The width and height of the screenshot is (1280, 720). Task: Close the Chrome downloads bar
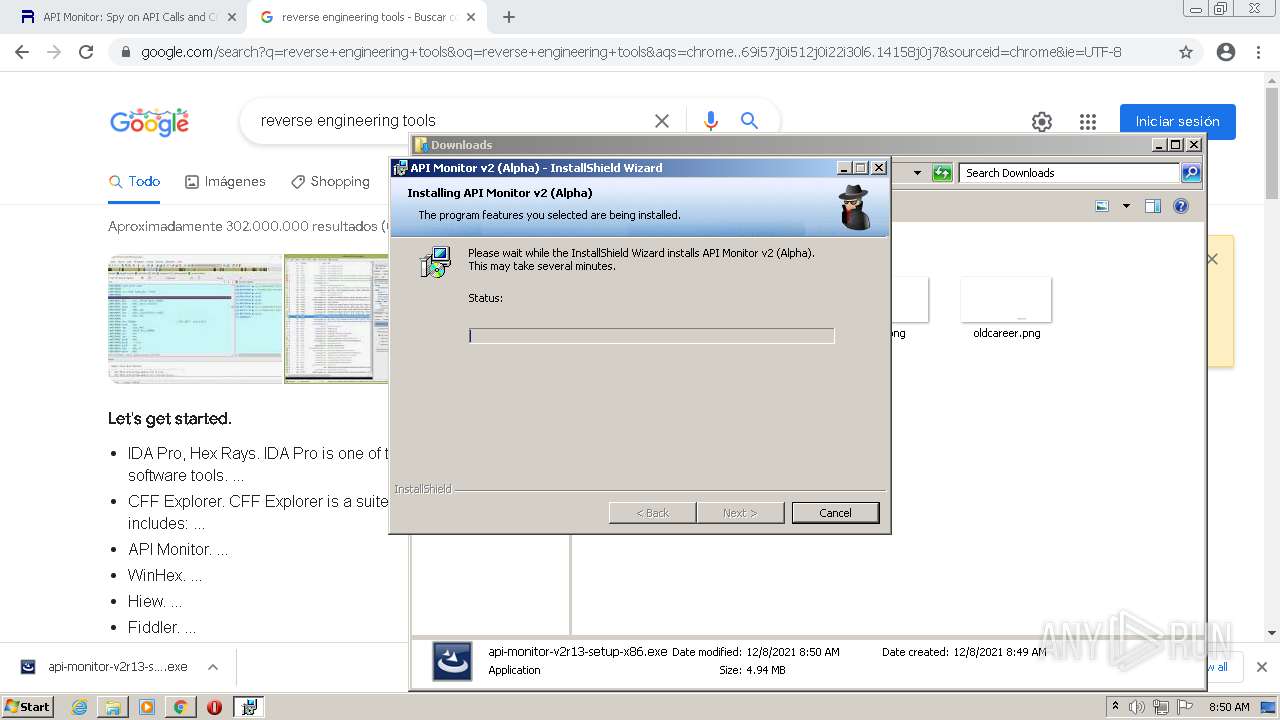point(1261,667)
